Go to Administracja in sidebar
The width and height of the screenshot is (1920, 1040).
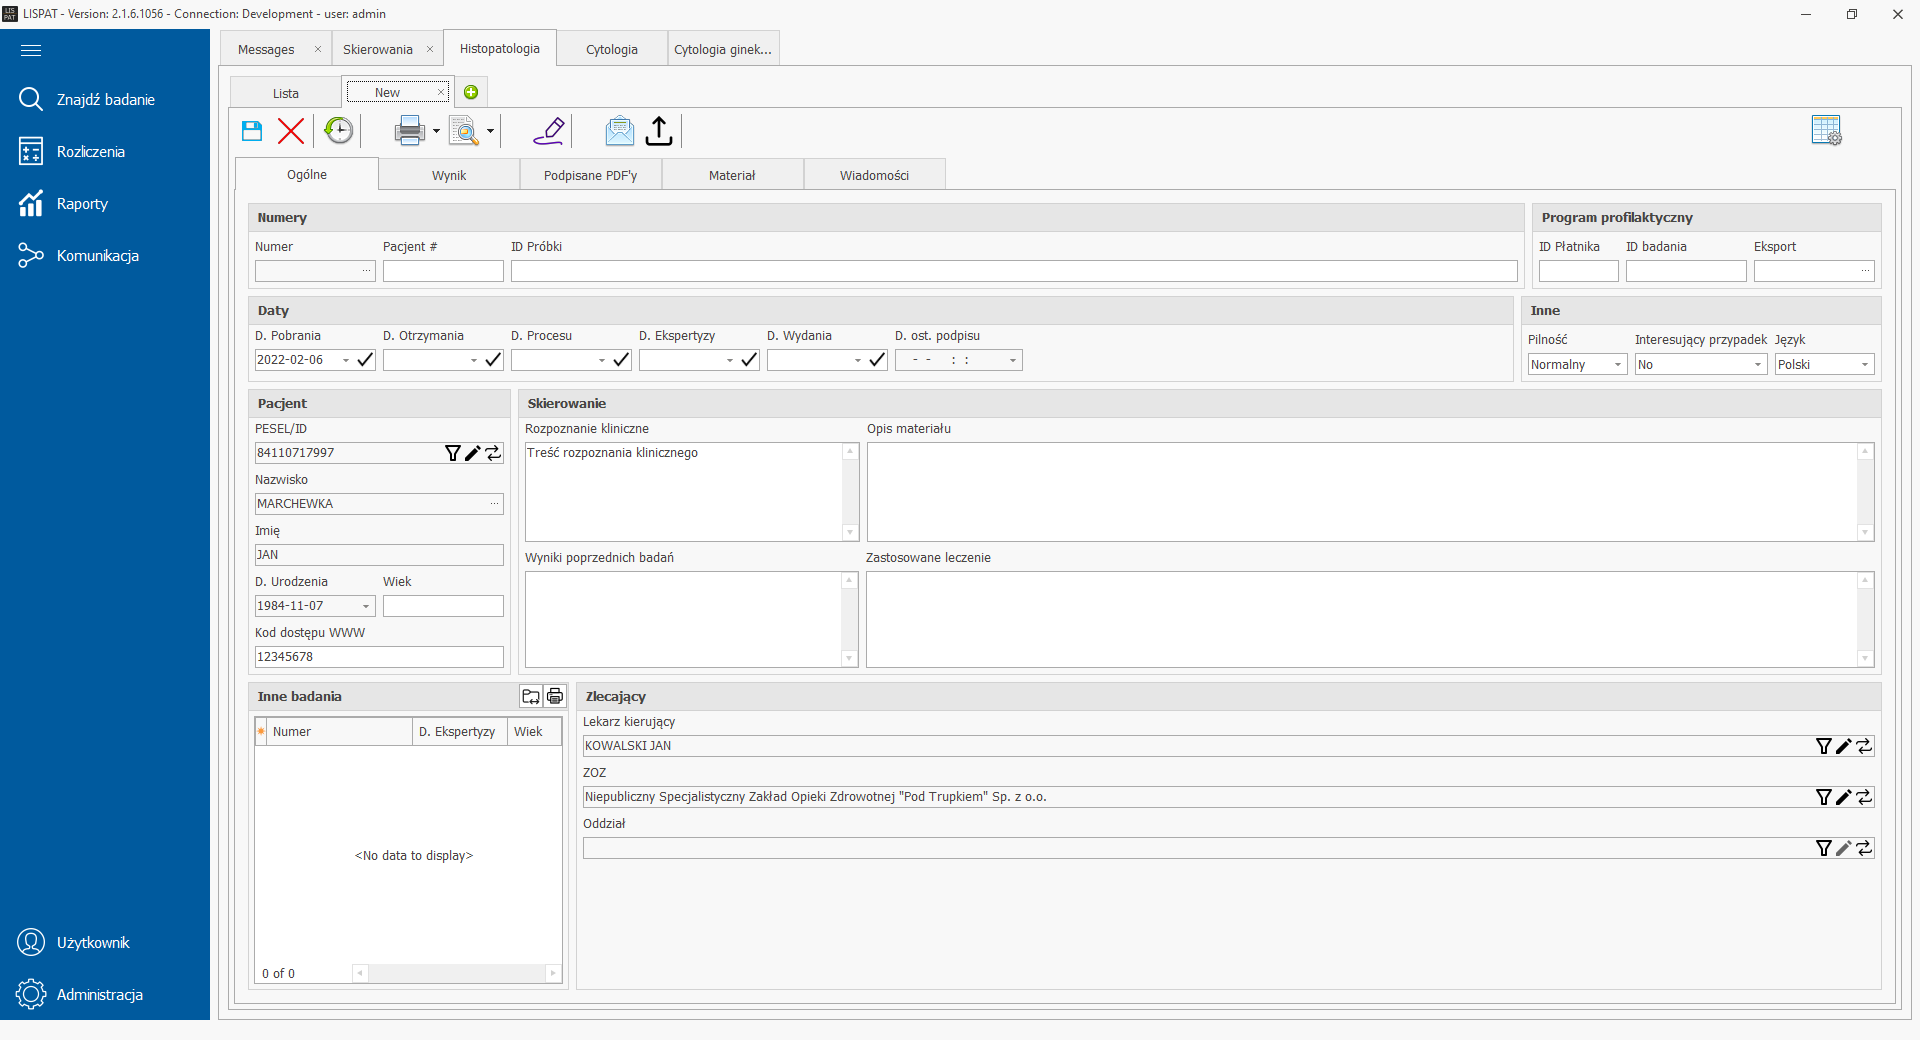coord(99,995)
